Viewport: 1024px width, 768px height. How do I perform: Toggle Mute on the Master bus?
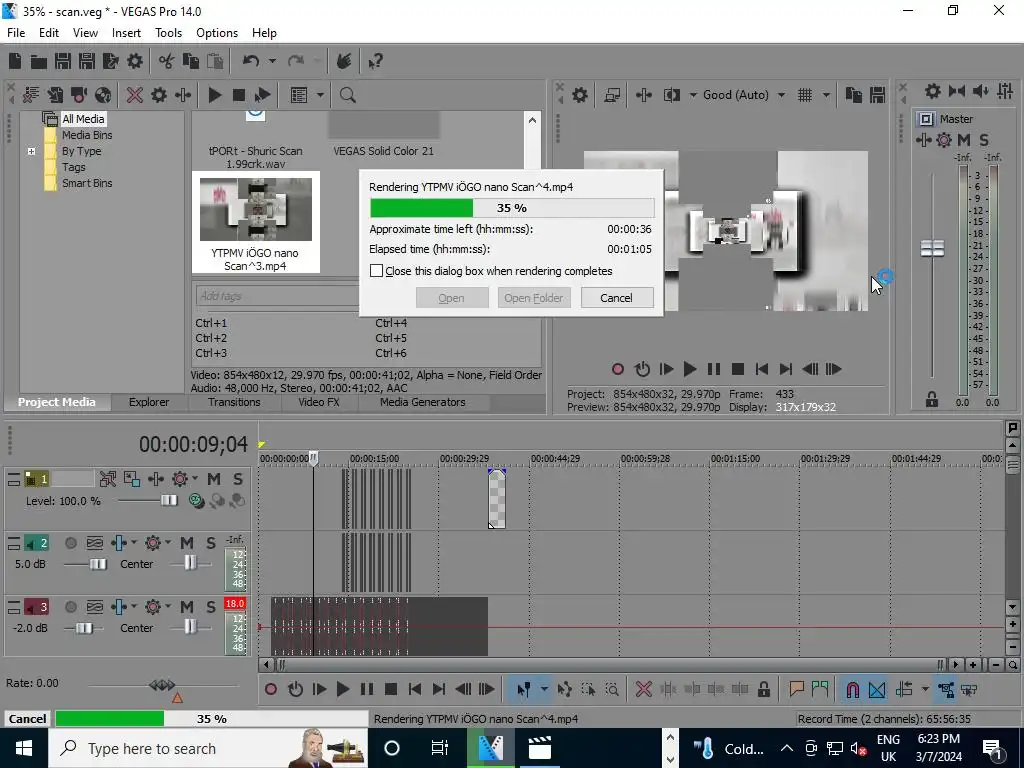(x=964, y=140)
